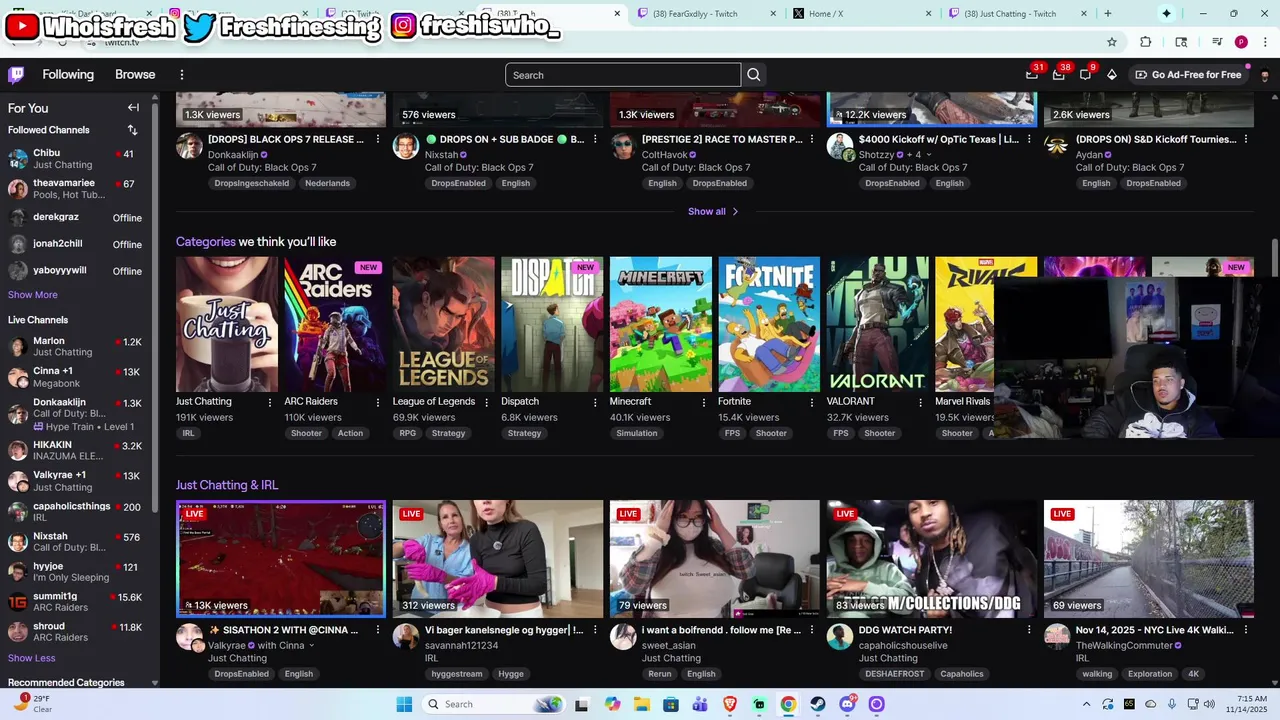This screenshot has width=1280, height=720.
Task: Open options menu for DDG WATCH PARTY stream
Action: click(1029, 630)
